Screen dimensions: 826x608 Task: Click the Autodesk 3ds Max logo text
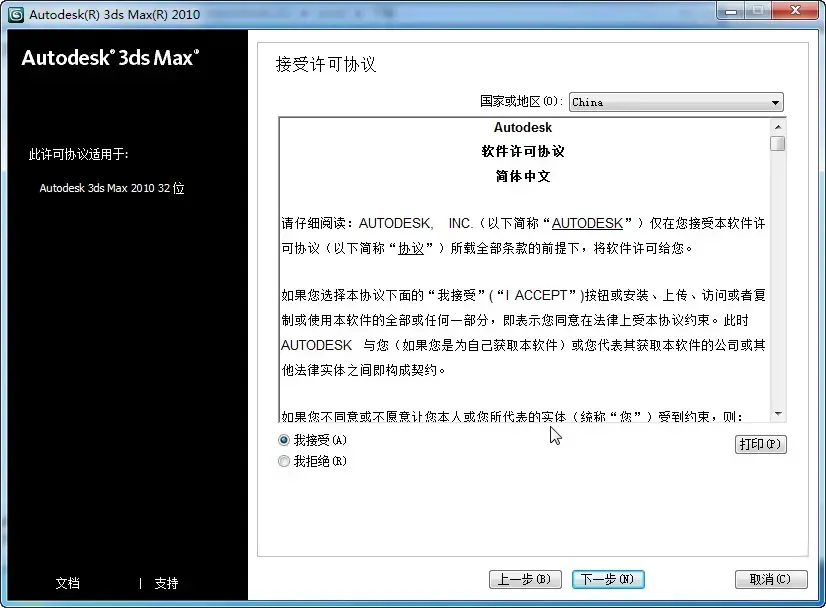click(110, 57)
